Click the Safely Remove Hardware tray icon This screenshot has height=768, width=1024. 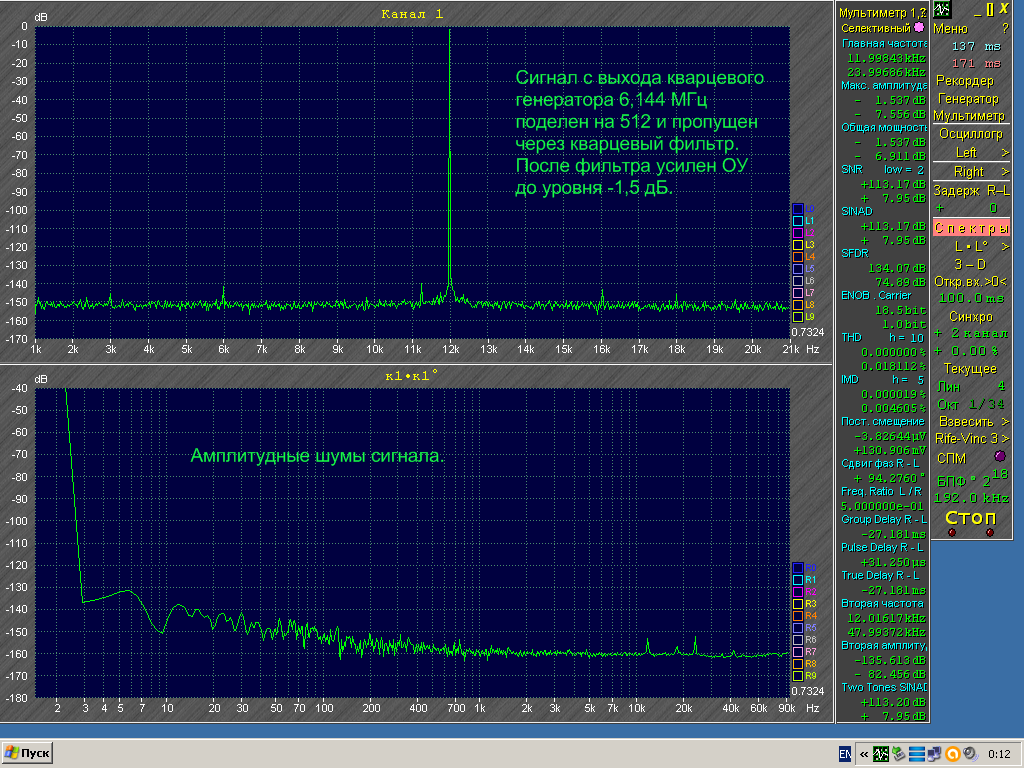899,754
